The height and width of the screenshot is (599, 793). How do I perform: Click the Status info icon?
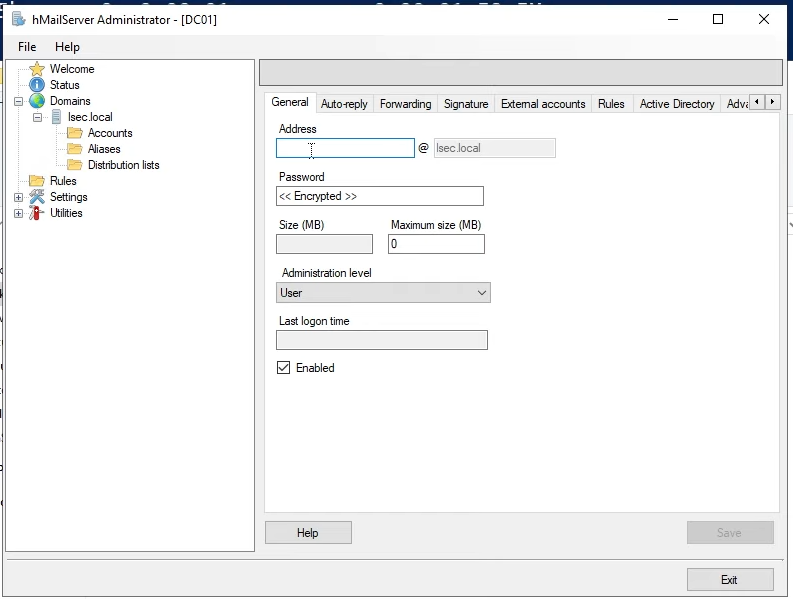(37, 84)
